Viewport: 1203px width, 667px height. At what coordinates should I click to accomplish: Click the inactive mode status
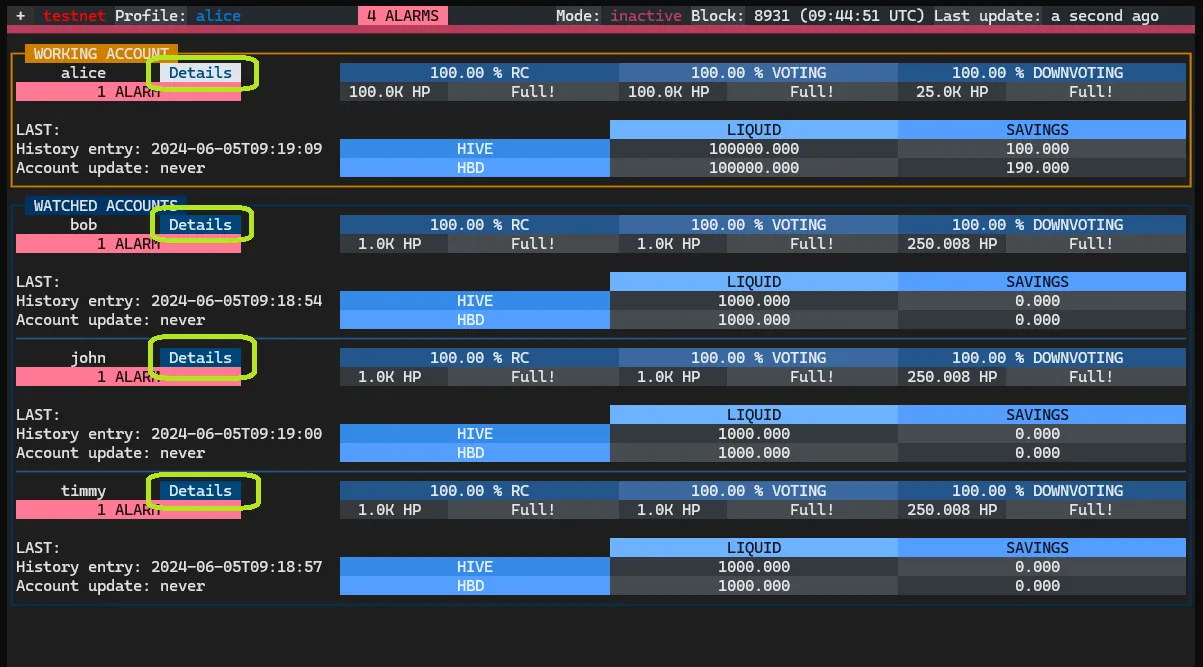[646, 16]
